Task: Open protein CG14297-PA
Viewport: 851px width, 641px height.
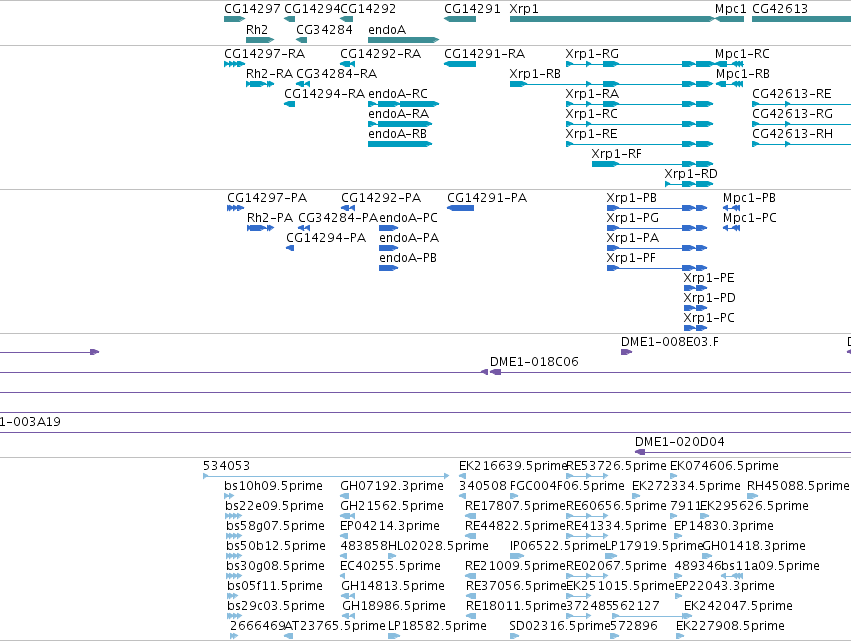Action: tap(267, 198)
